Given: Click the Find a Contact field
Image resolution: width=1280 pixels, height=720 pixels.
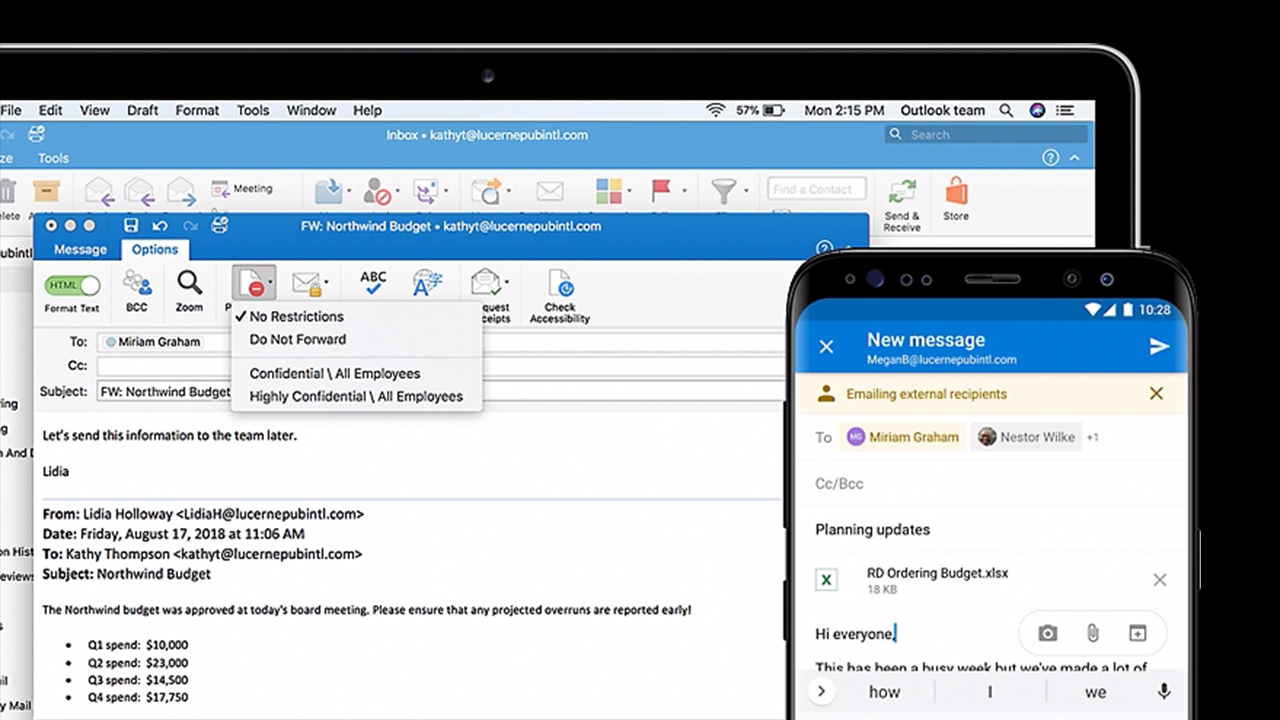Looking at the screenshot, I should click(816, 189).
